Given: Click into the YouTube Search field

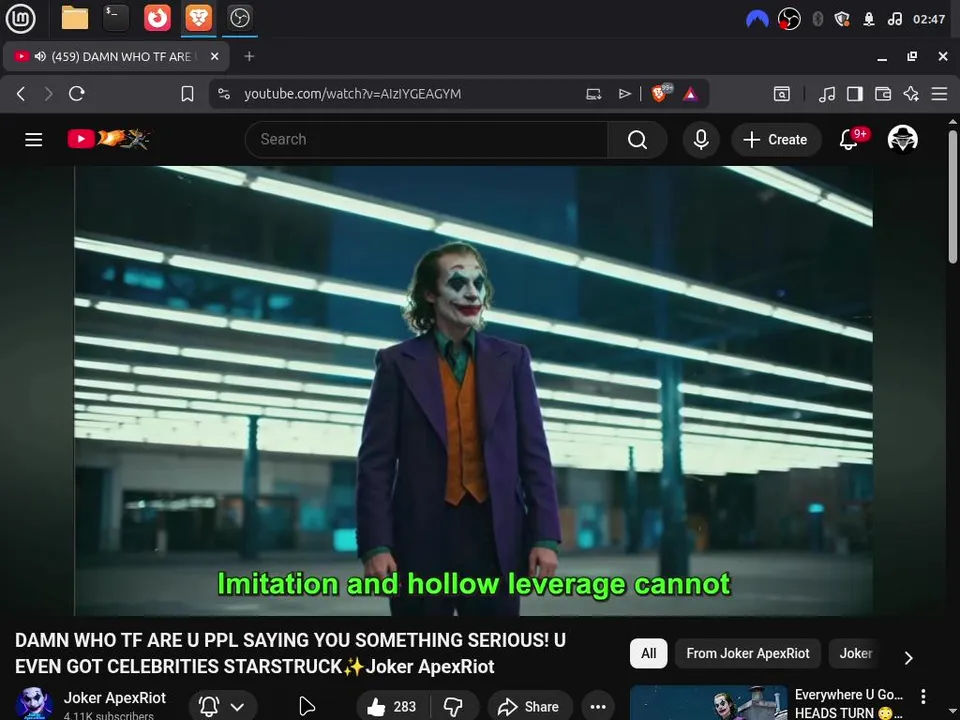Looking at the screenshot, I should pos(427,140).
